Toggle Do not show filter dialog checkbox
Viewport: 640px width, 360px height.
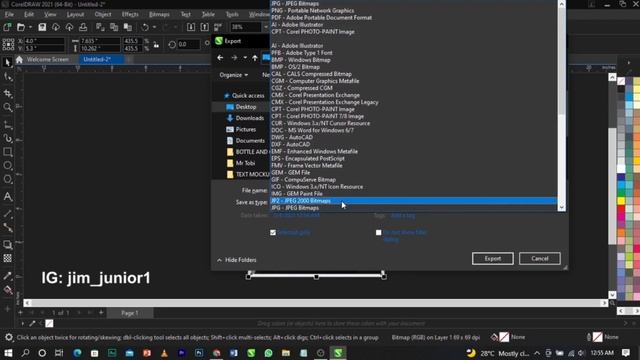(x=378, y=233)
